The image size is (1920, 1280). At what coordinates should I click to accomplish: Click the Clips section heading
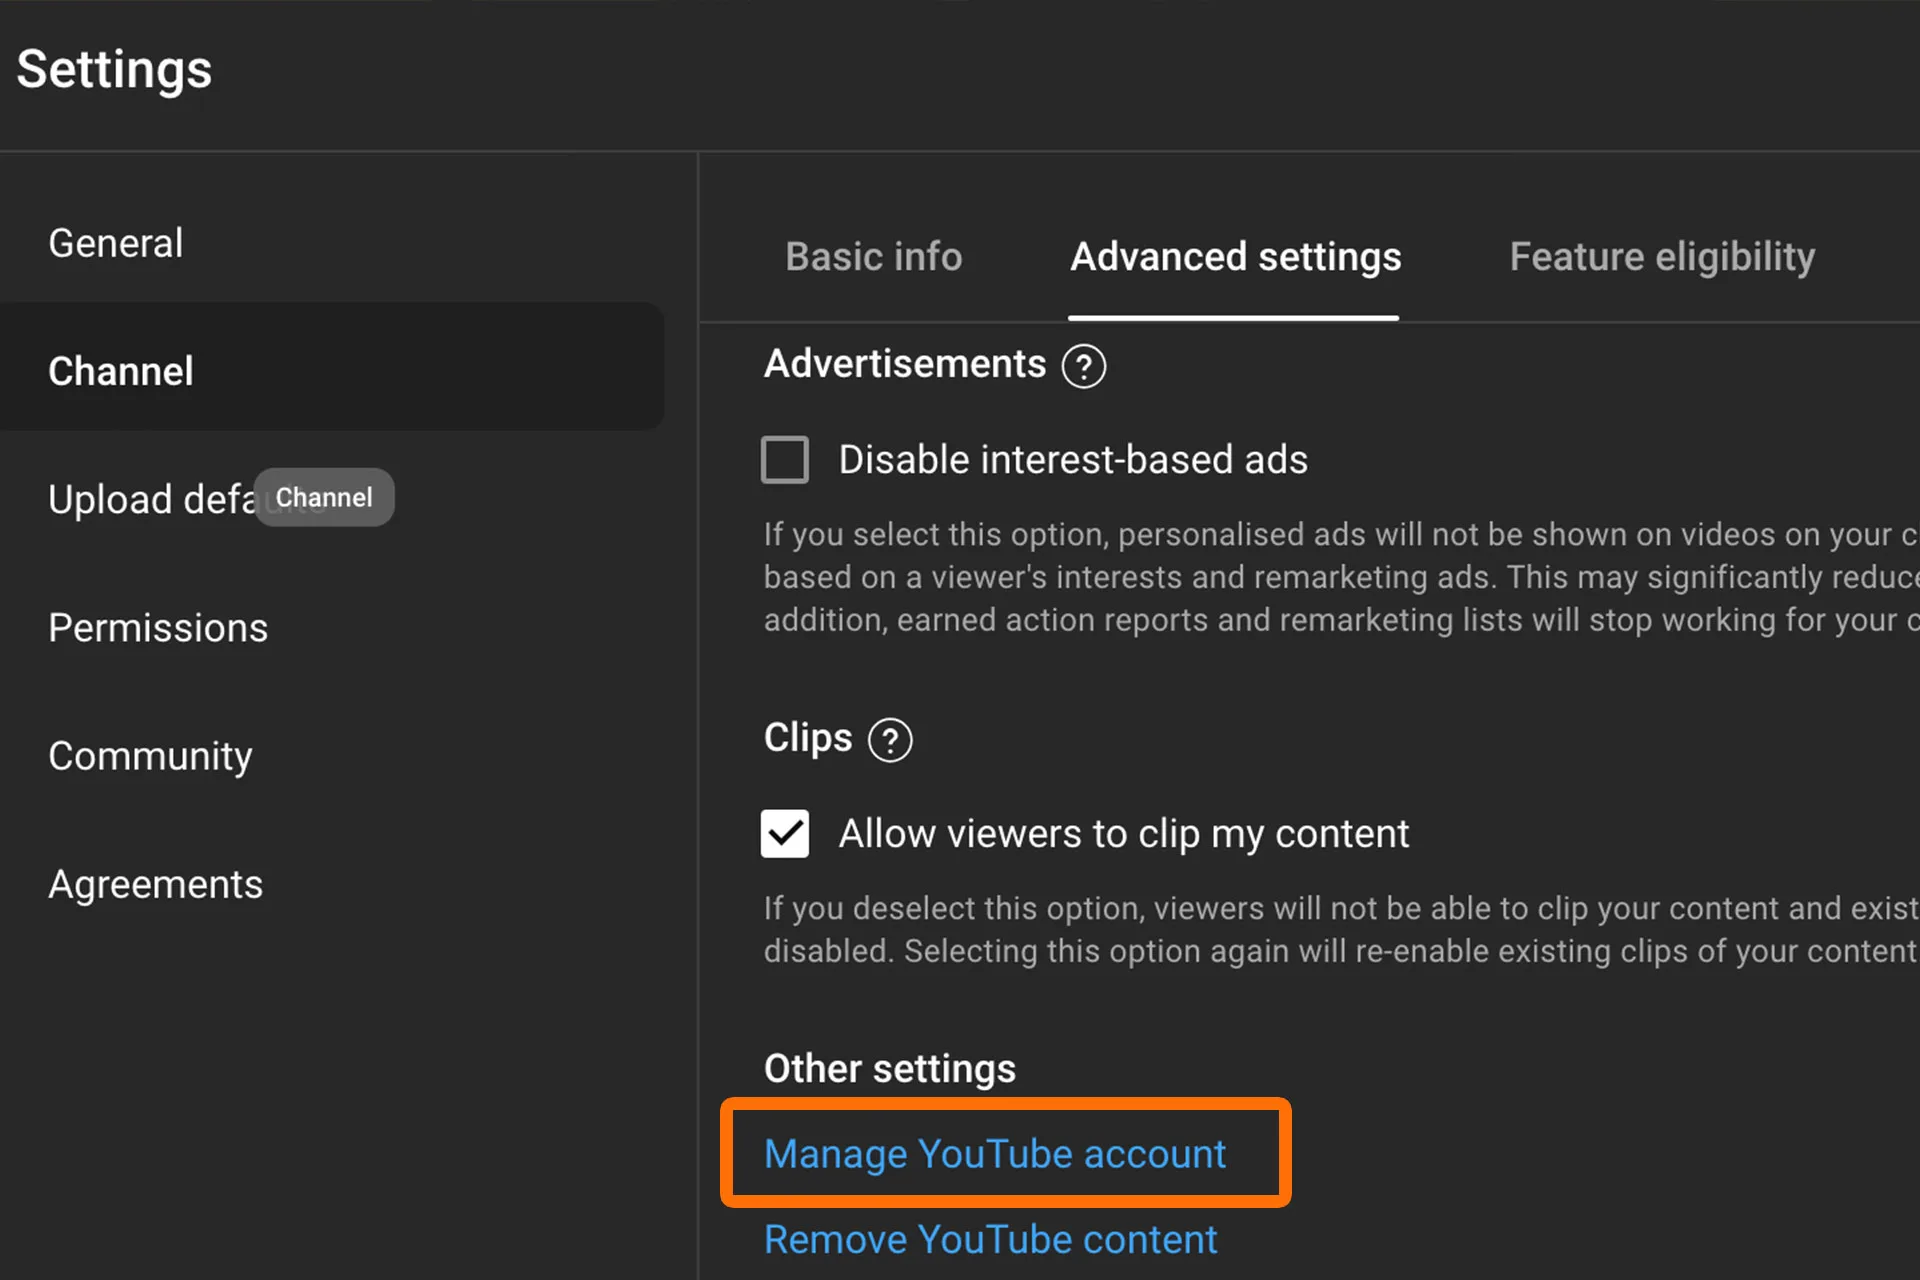[808, 738]
